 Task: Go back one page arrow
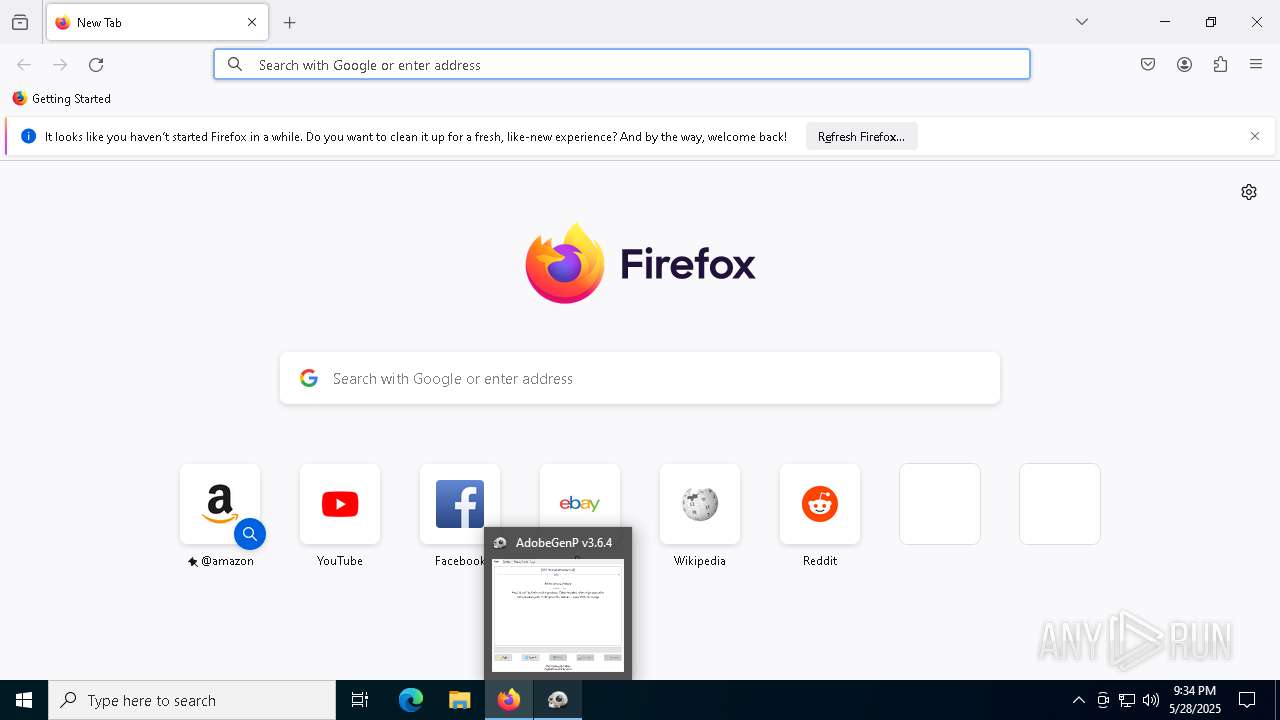point(24,65)
